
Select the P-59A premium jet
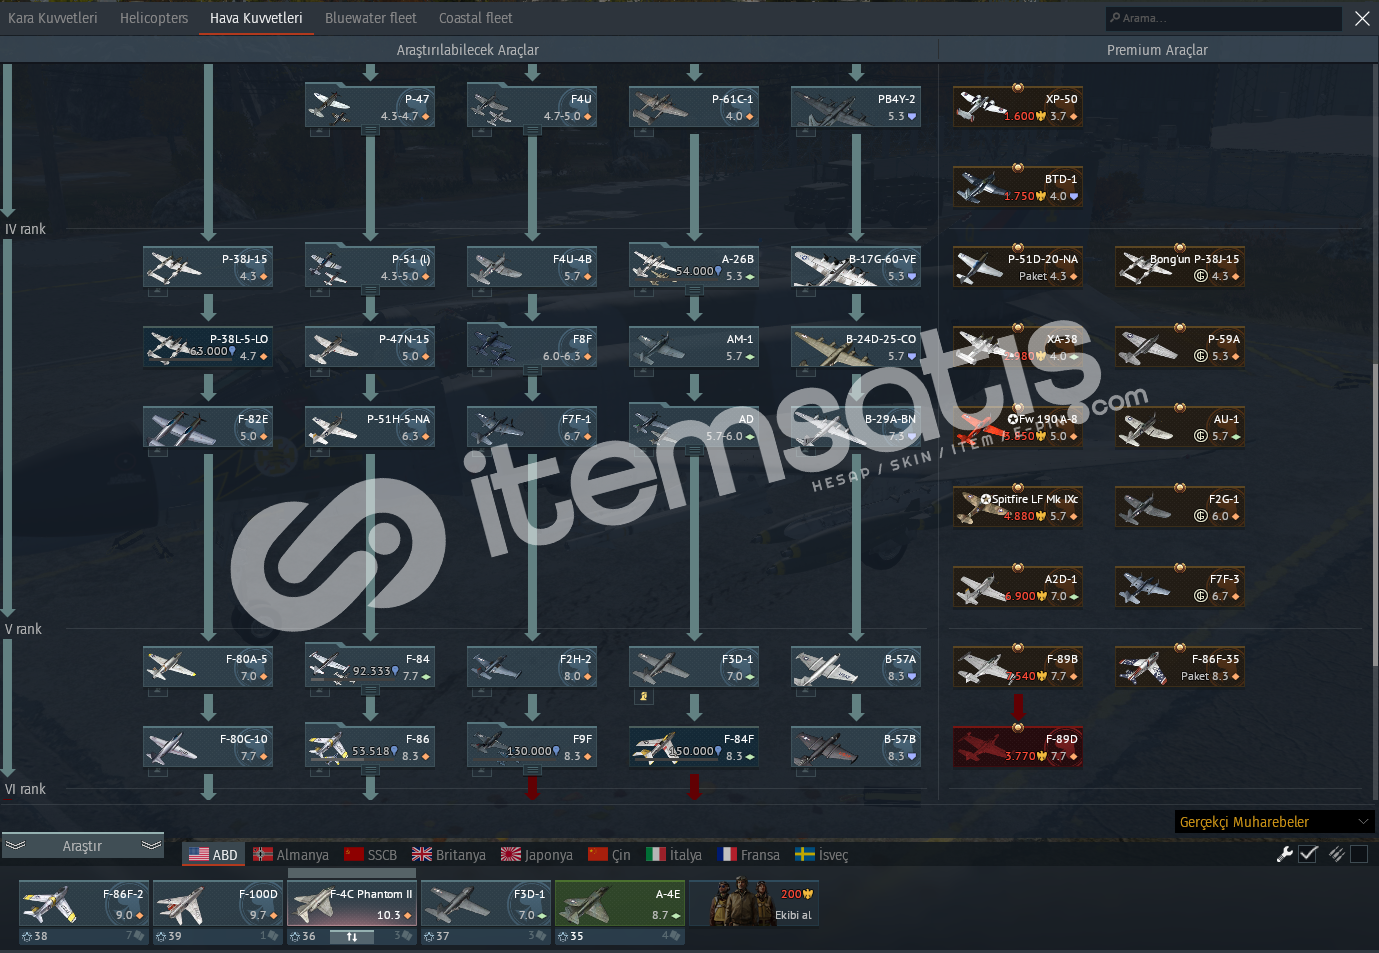(1180, 347)
